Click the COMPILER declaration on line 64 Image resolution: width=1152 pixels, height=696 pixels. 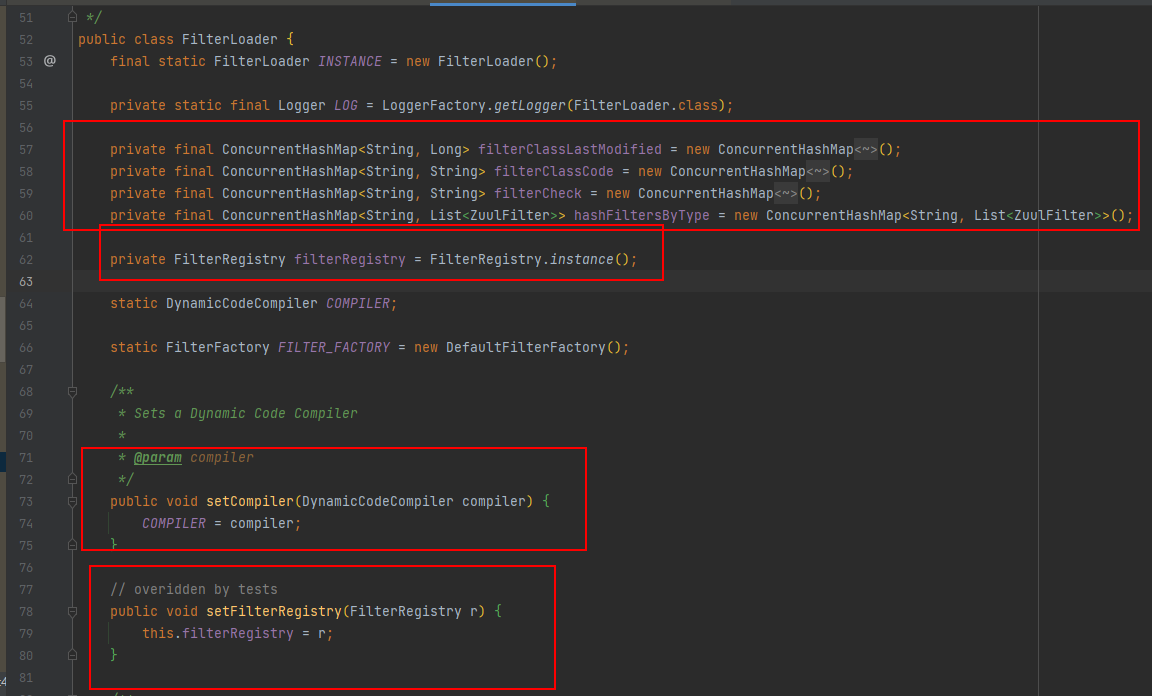358,304
